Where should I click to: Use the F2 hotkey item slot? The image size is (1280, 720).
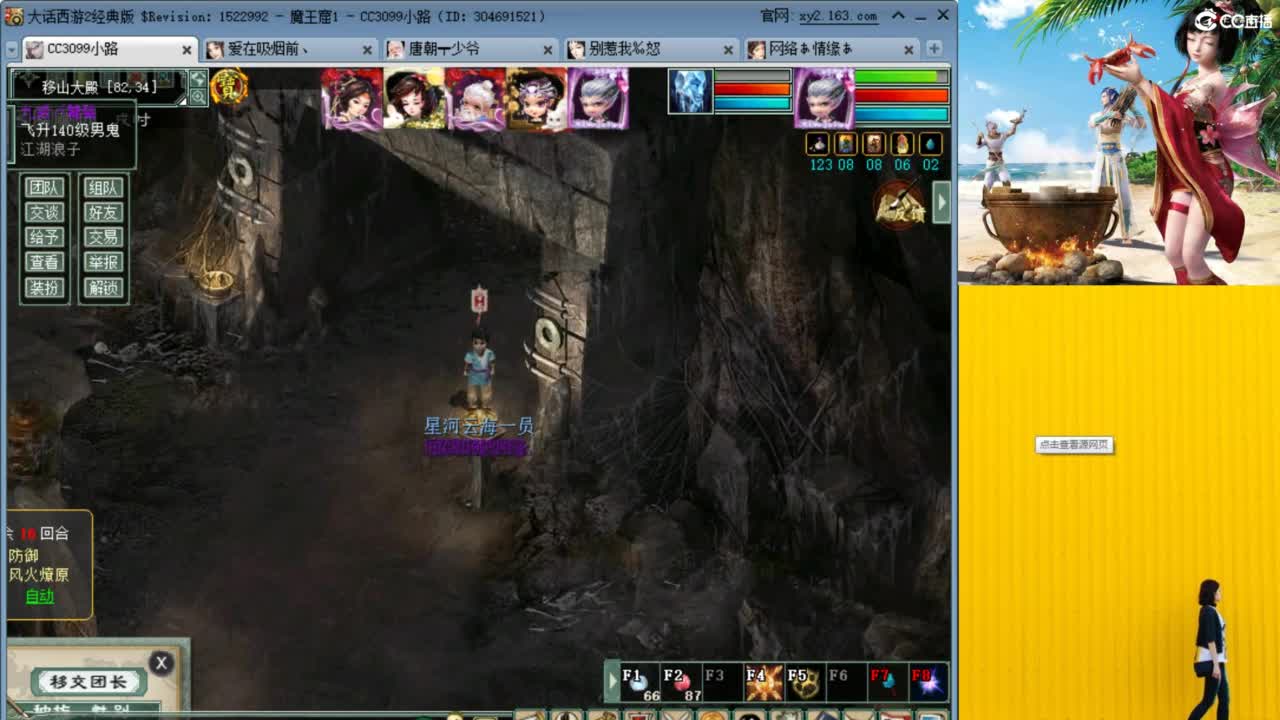click(681, 682)
